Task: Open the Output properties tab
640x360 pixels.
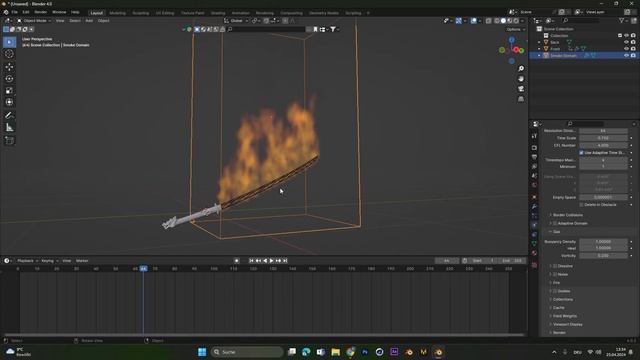Action: pos(534,157)
